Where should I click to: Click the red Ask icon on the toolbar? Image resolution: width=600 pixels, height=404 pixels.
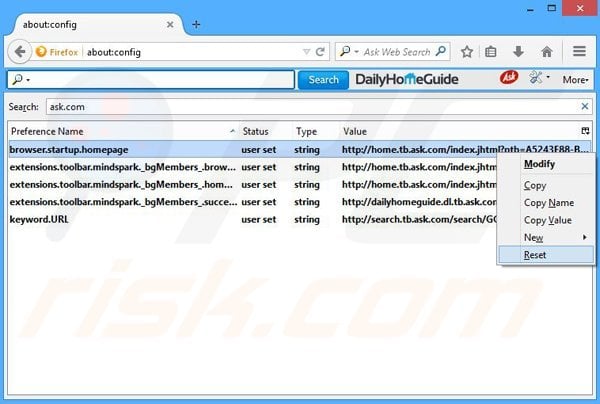tap(509, 78)
